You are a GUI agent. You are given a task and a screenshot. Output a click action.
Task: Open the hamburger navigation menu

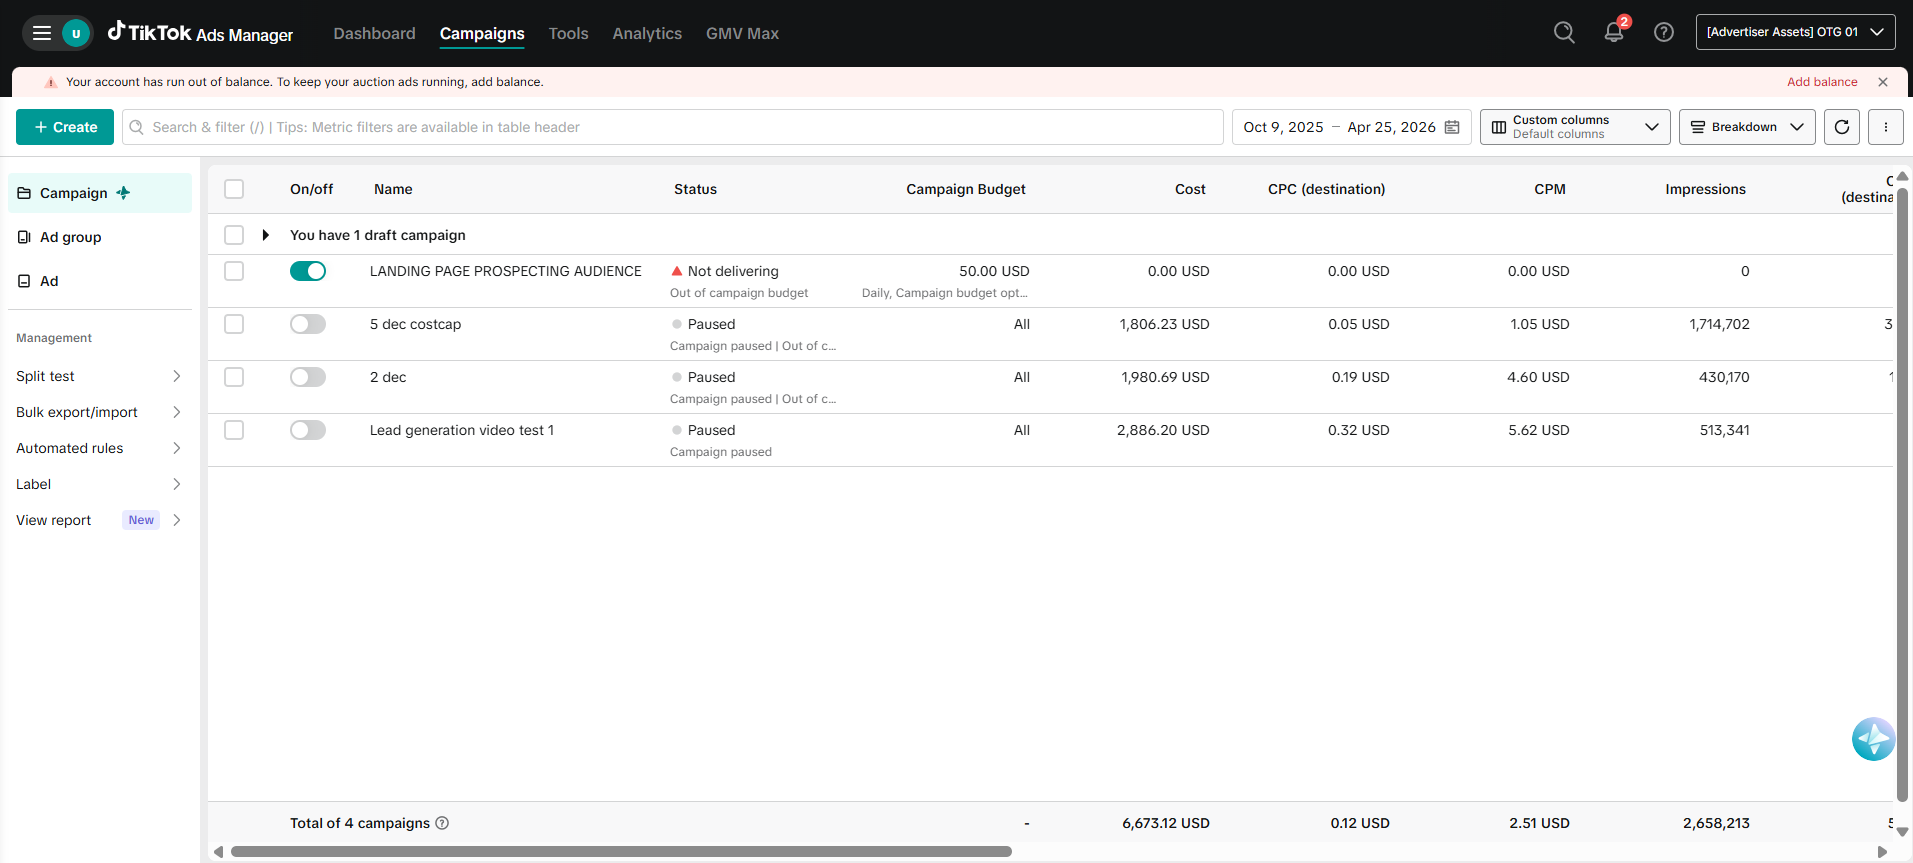pos(42,33)
